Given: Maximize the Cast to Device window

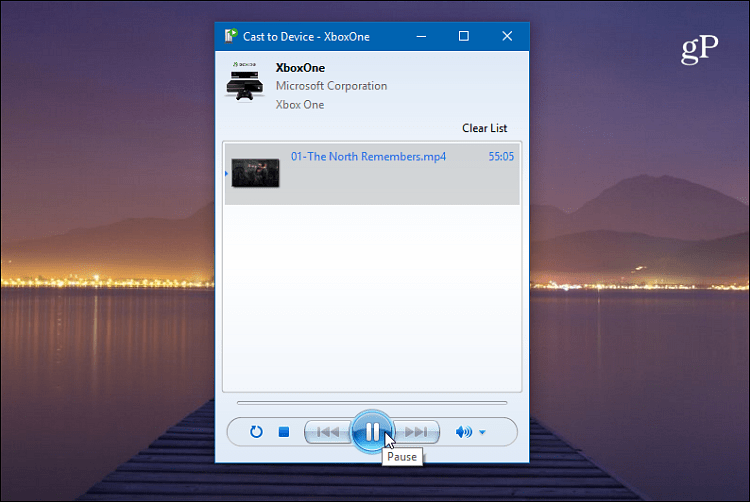Looking at the screenshot, I should pos(463,36).
